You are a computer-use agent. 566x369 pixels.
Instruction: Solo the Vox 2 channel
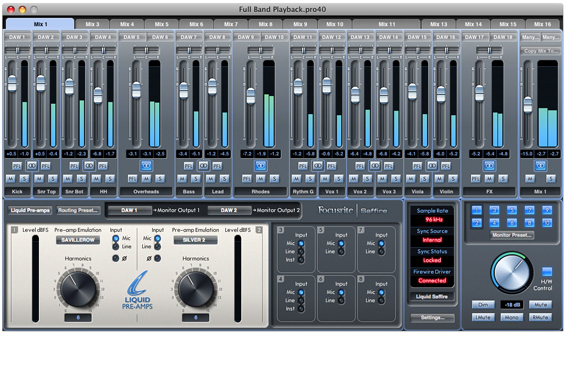pos(367,179)
